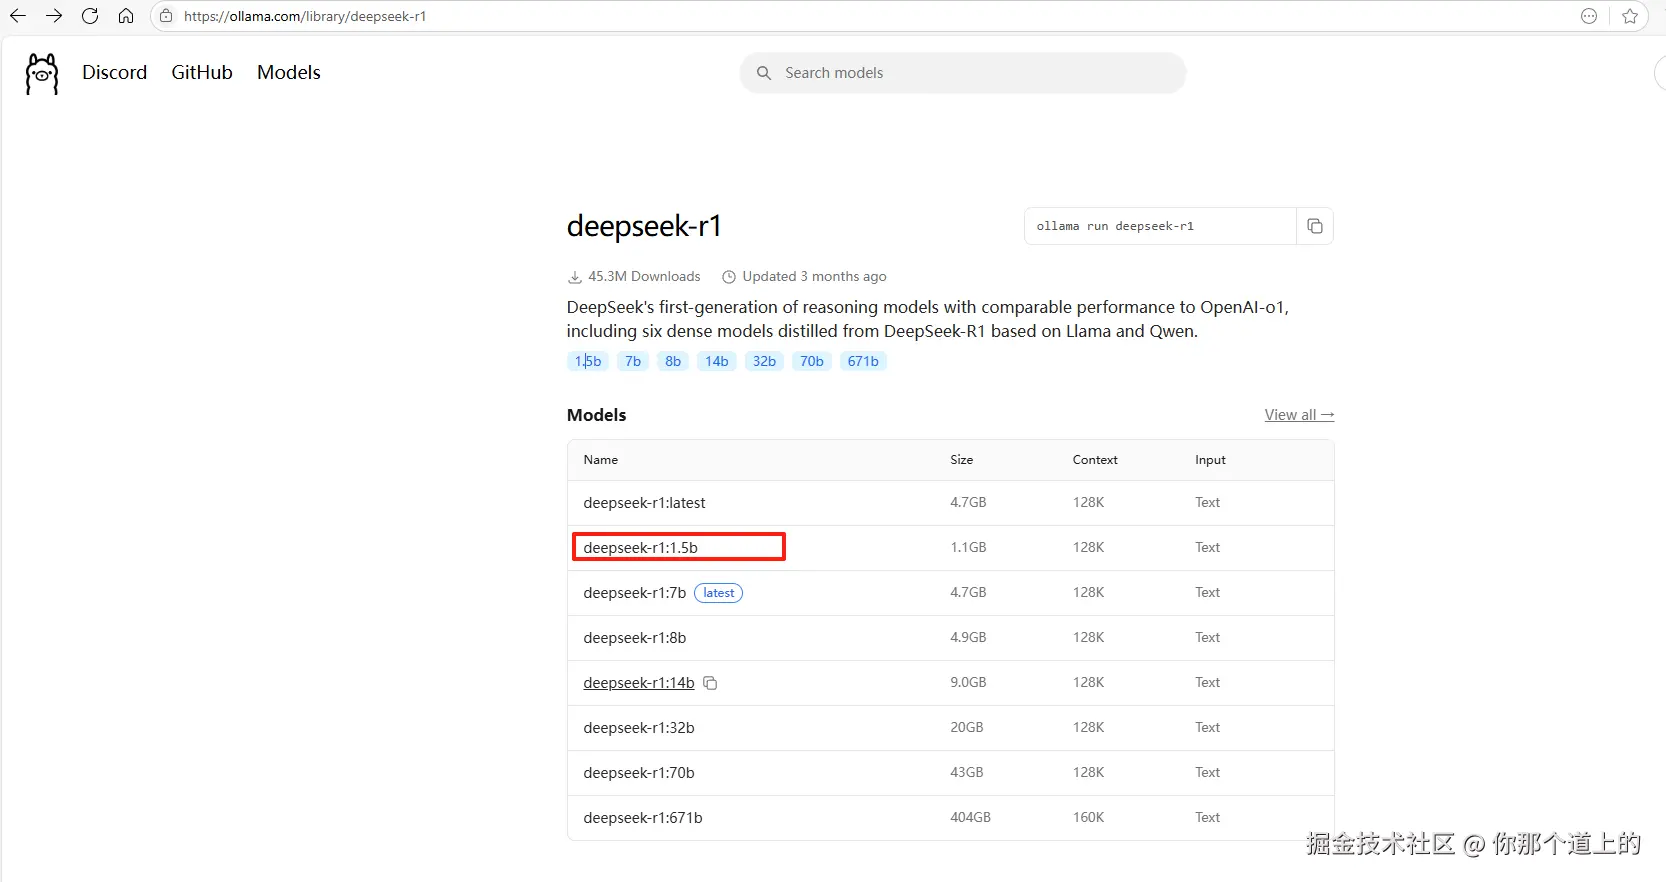Go back to the previous page
The height and width of the screenshot is (882, 1666).
18,16
